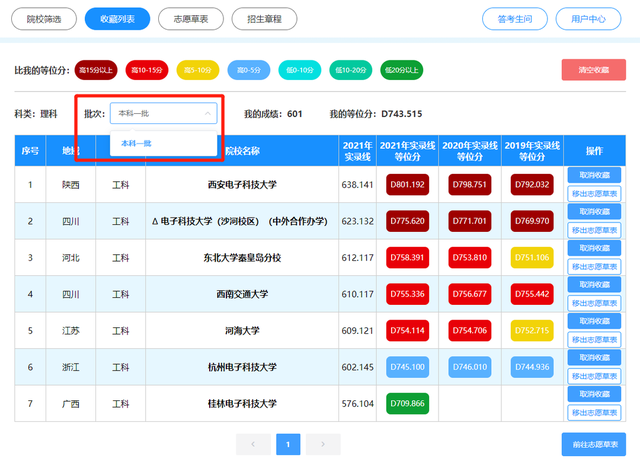
Task: Cancel favorite for 电子科技大学(沙河校区)
Action: click(594, 211)
